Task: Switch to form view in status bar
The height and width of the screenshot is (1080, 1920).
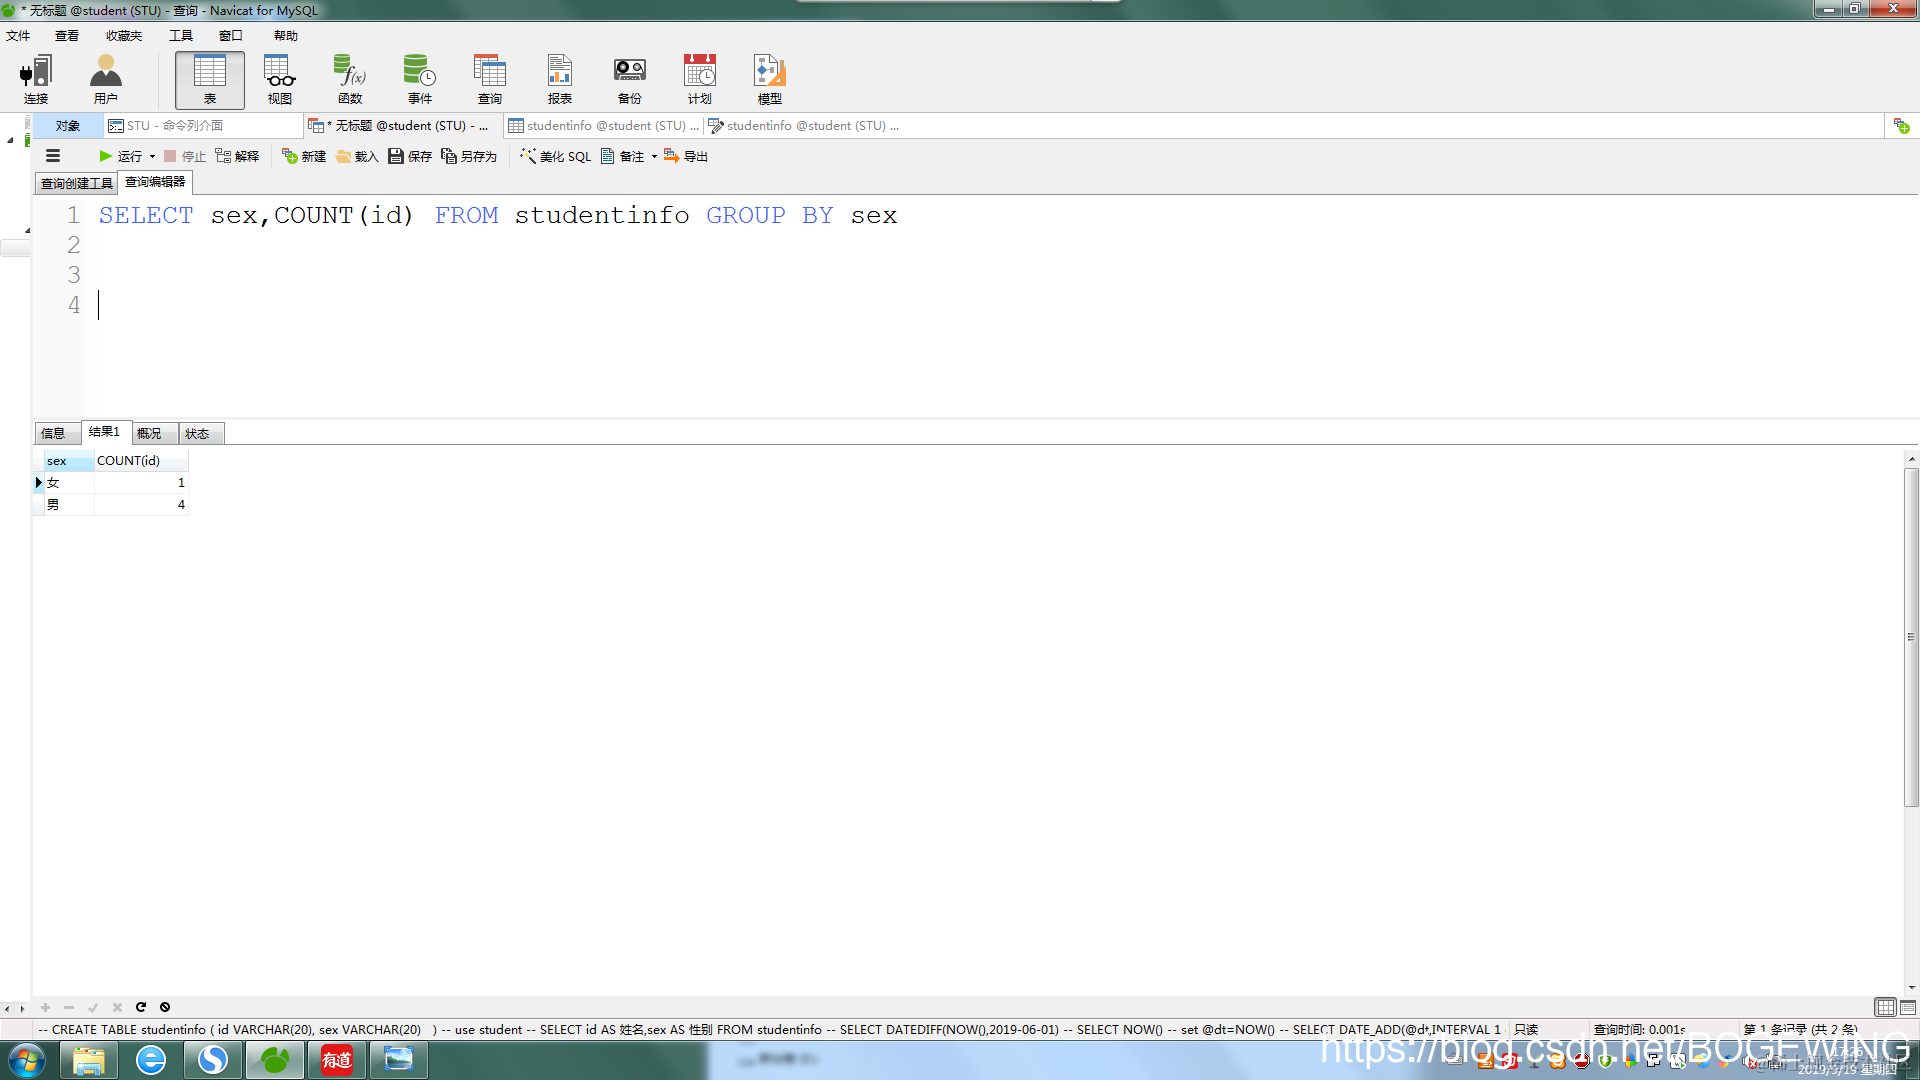Action: pyautogui.click(x=1908, y=1007)
